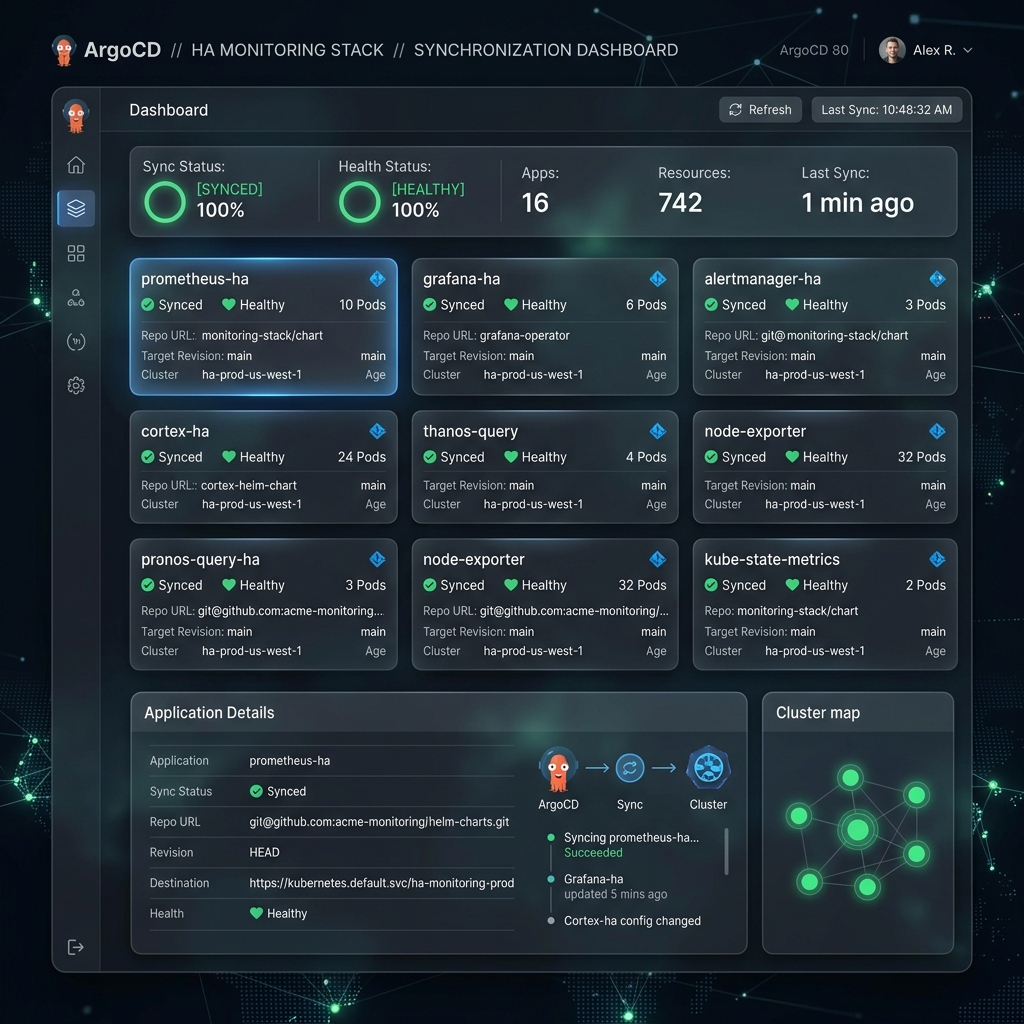This screenshot has width=1024, height=1024.
Task: Select the Applications layers icon in sidebar
Action: [76, 208]
